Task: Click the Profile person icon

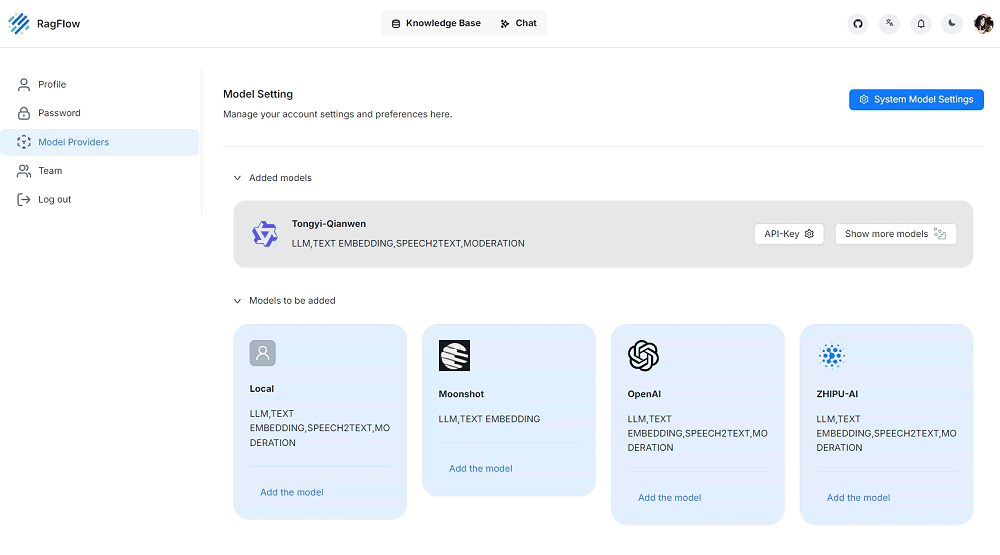Action: (24, 84)
